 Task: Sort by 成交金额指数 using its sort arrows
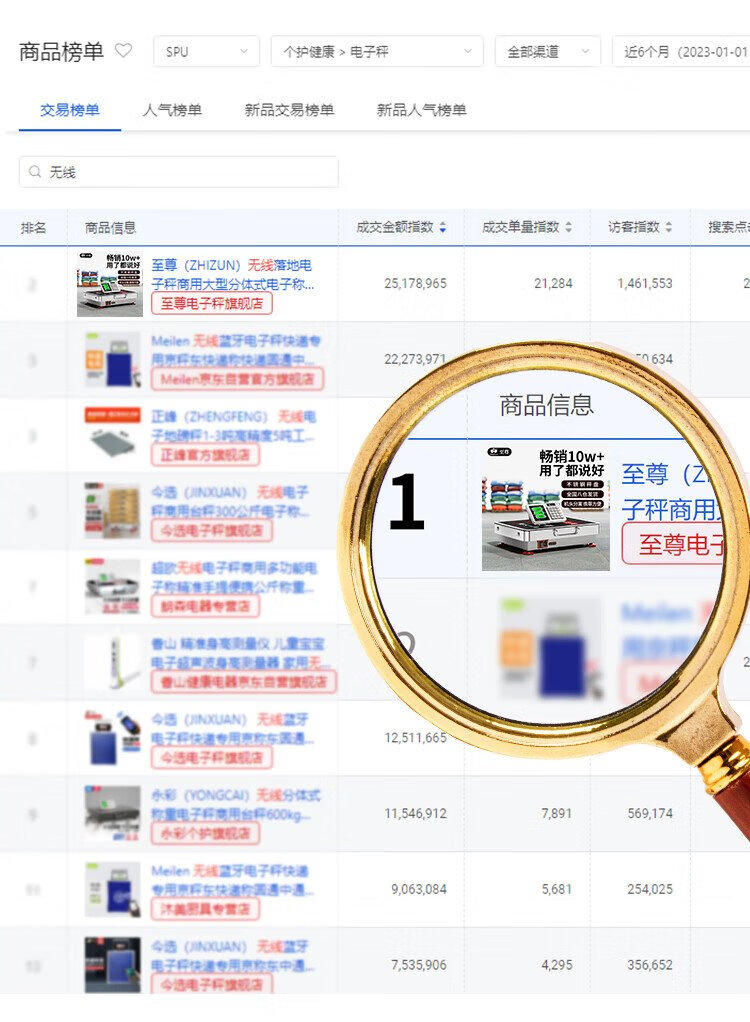443,228
